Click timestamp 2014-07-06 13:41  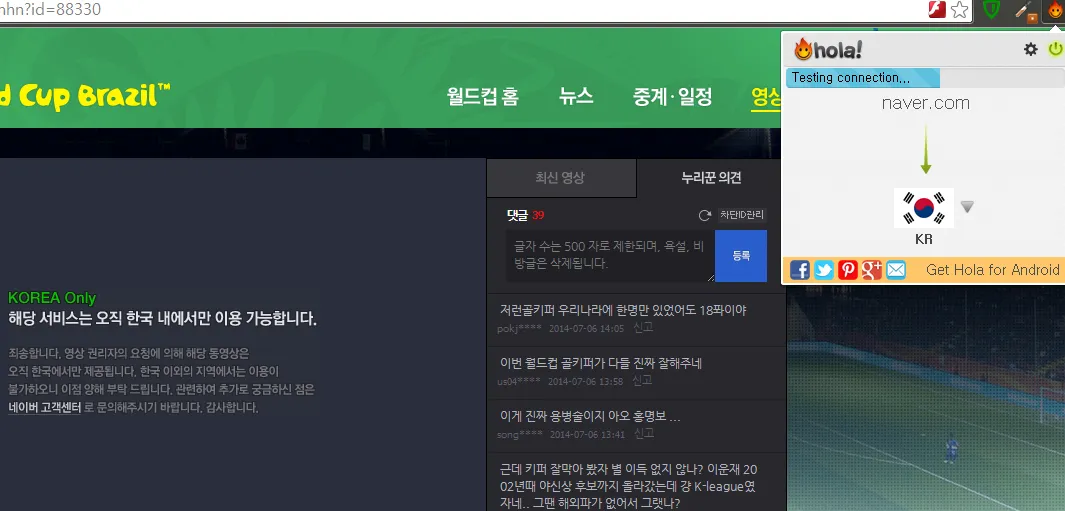tap(587, 434)
